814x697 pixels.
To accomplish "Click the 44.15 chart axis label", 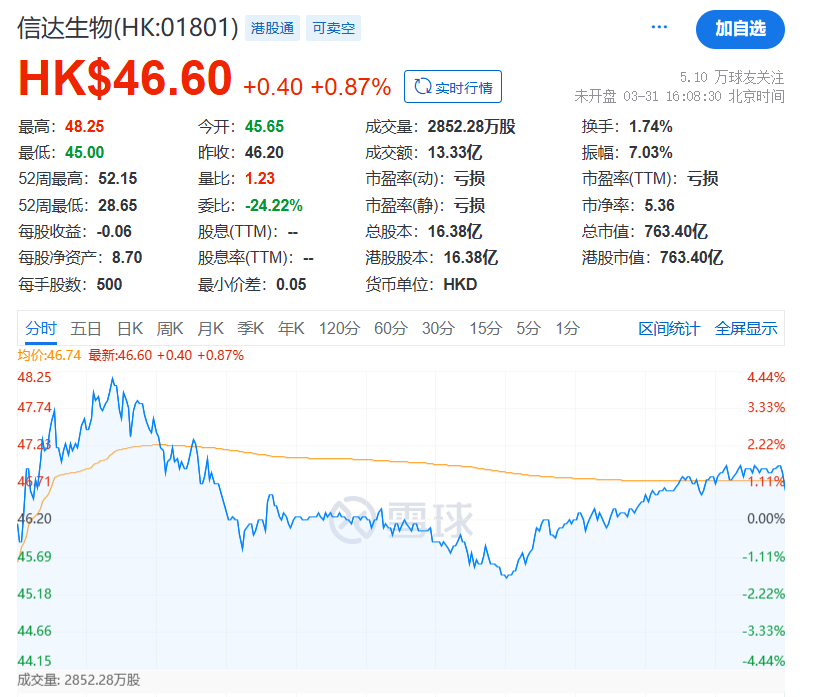I will pos(34,661).
